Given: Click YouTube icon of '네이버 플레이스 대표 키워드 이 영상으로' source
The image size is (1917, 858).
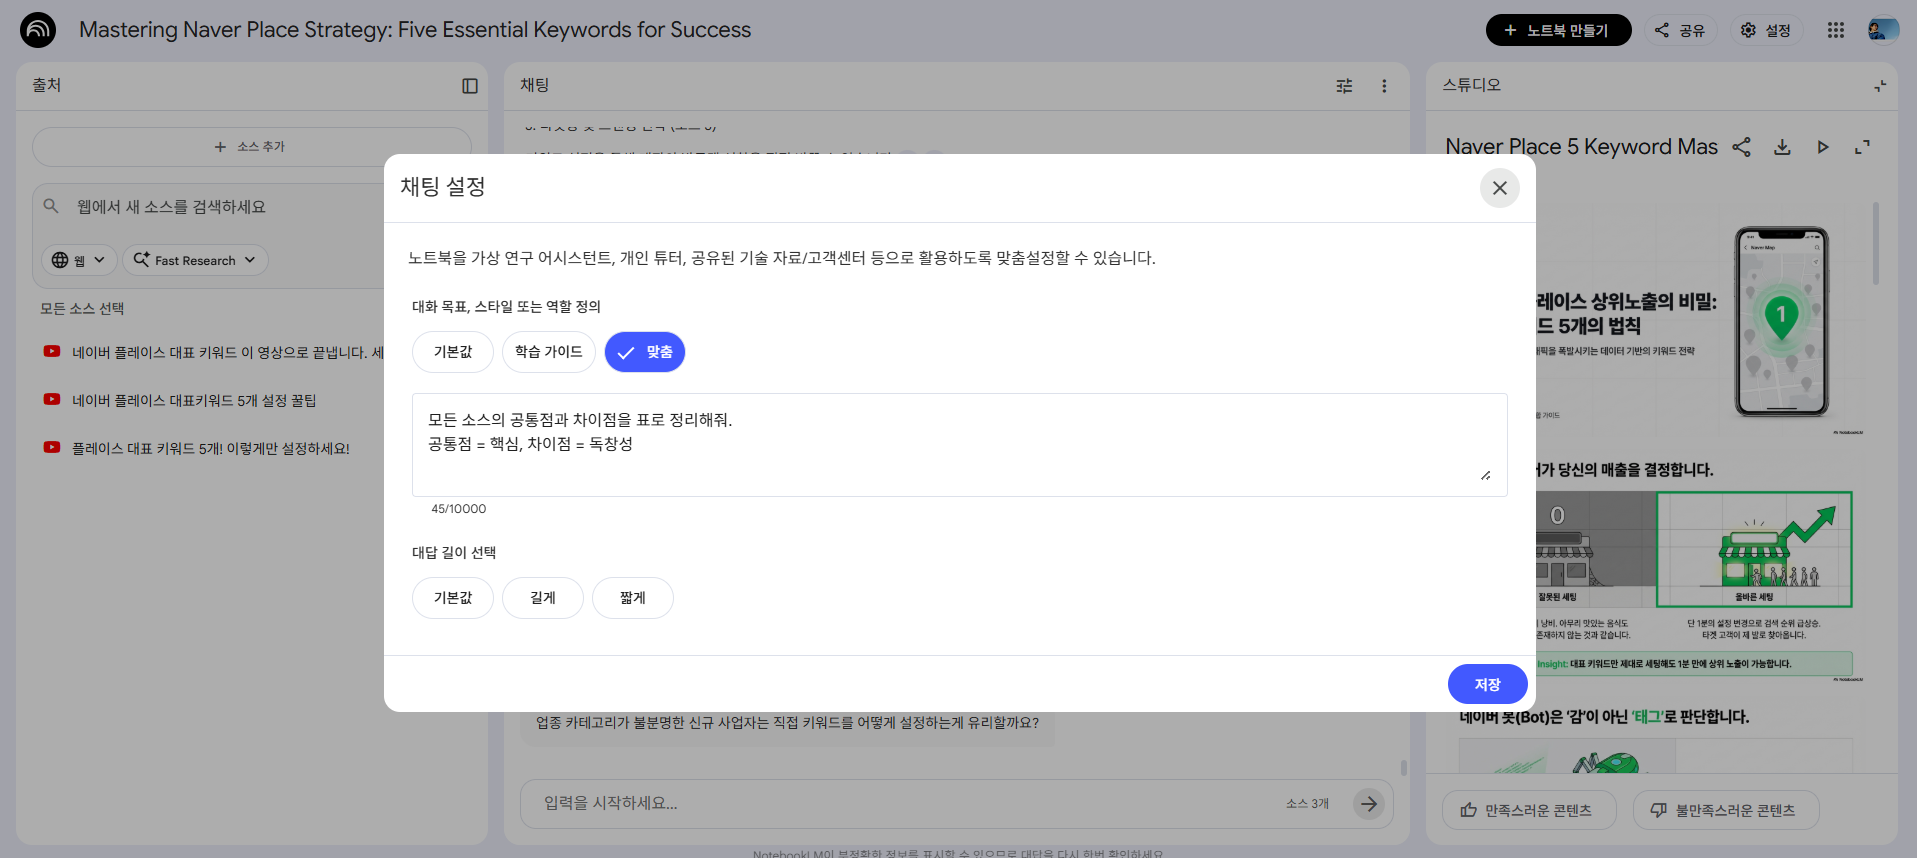Looking at the screenshot, I should (x=52, y=351).
